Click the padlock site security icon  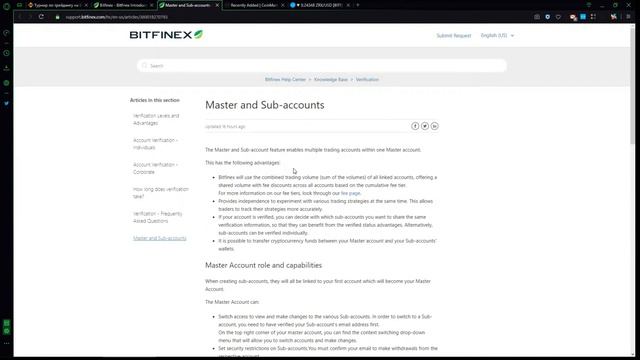58,17
